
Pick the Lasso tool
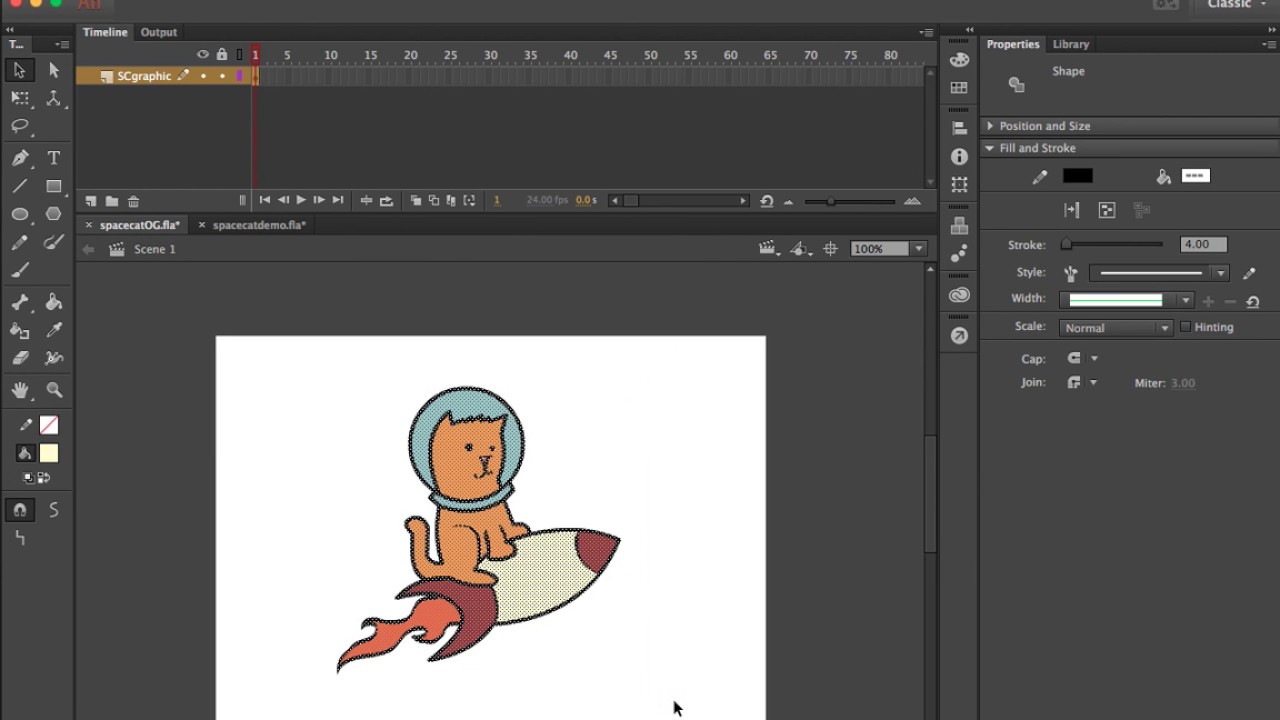click(19, 126)
